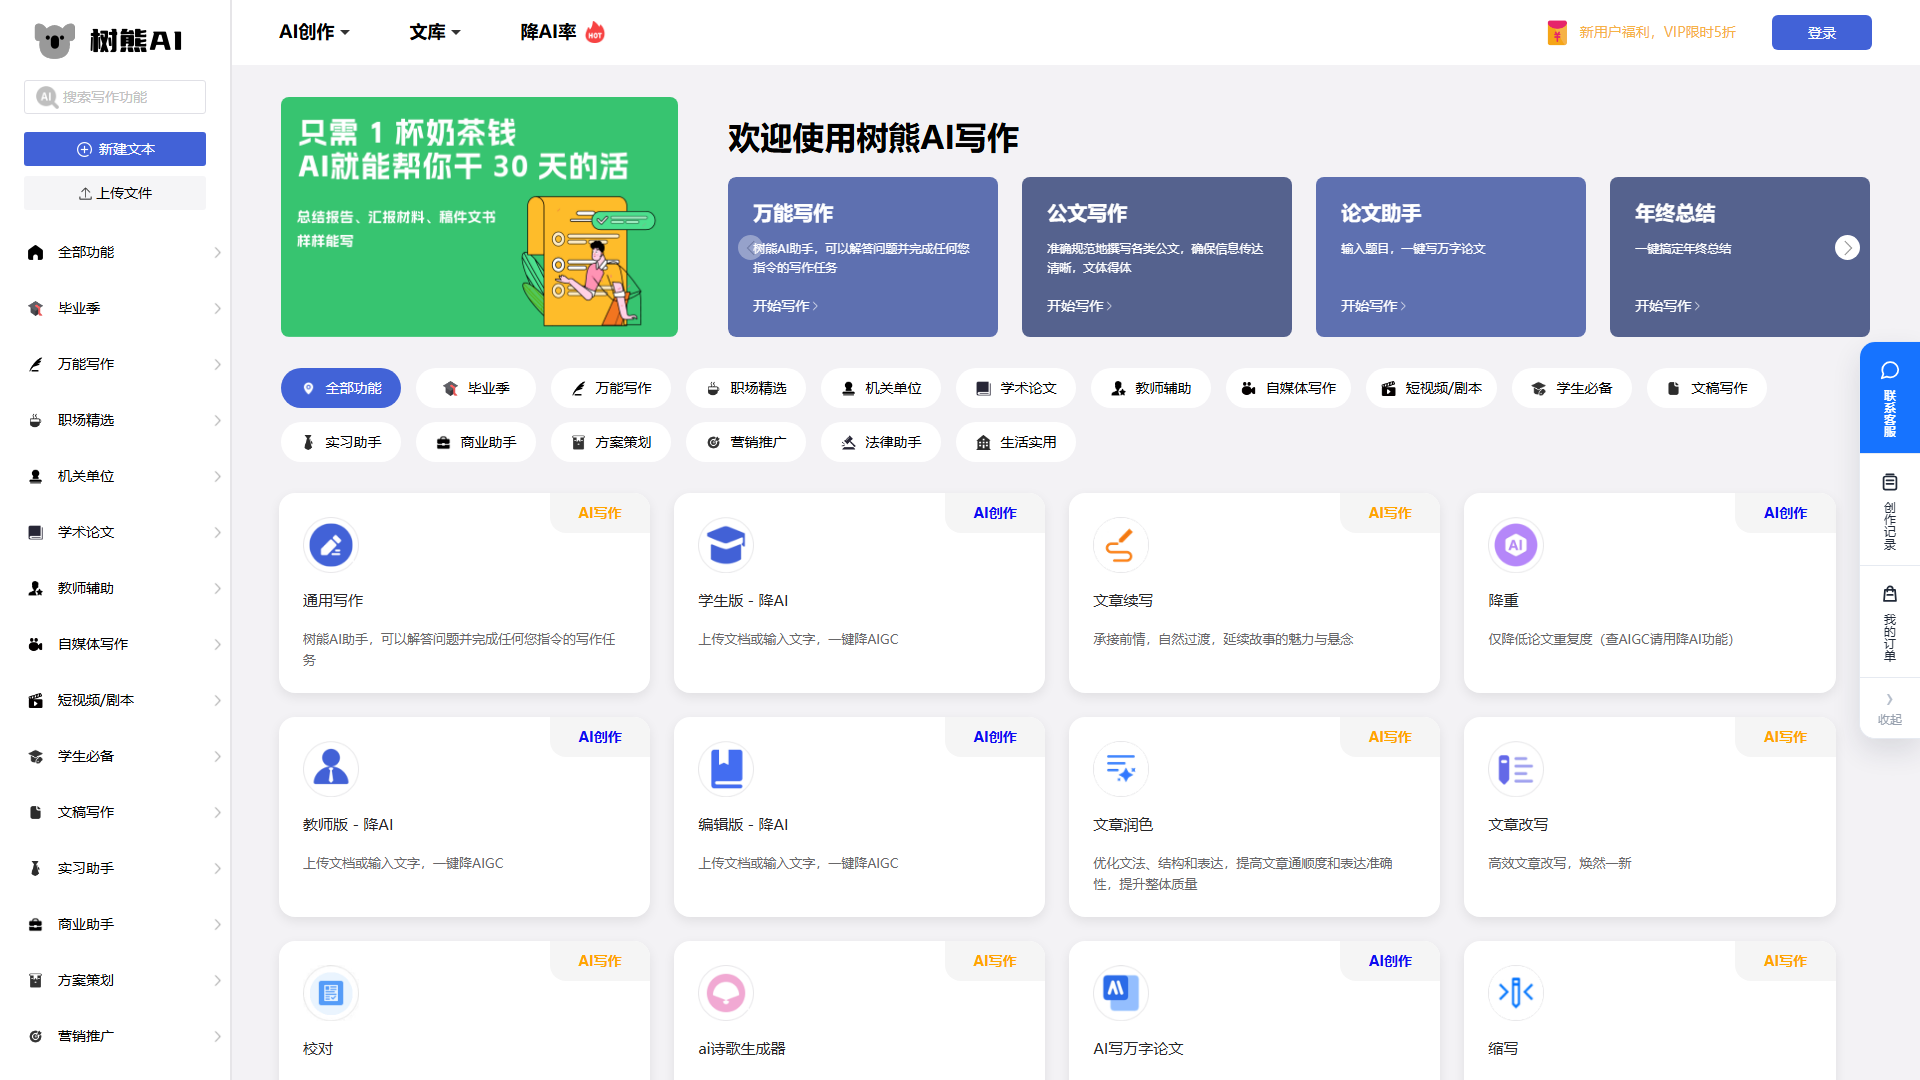
Task: Open the 商业助手 sidebar item
Action: (x=115, y=924)
